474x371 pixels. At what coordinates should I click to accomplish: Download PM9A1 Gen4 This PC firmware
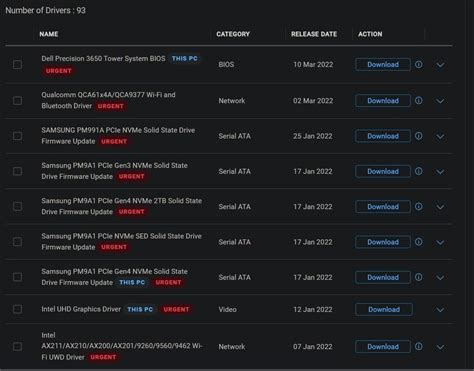[383, 277]
